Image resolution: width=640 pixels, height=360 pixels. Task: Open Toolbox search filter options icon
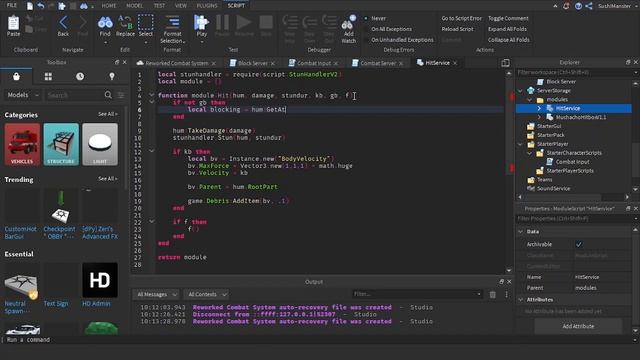[x=121, y=95]
